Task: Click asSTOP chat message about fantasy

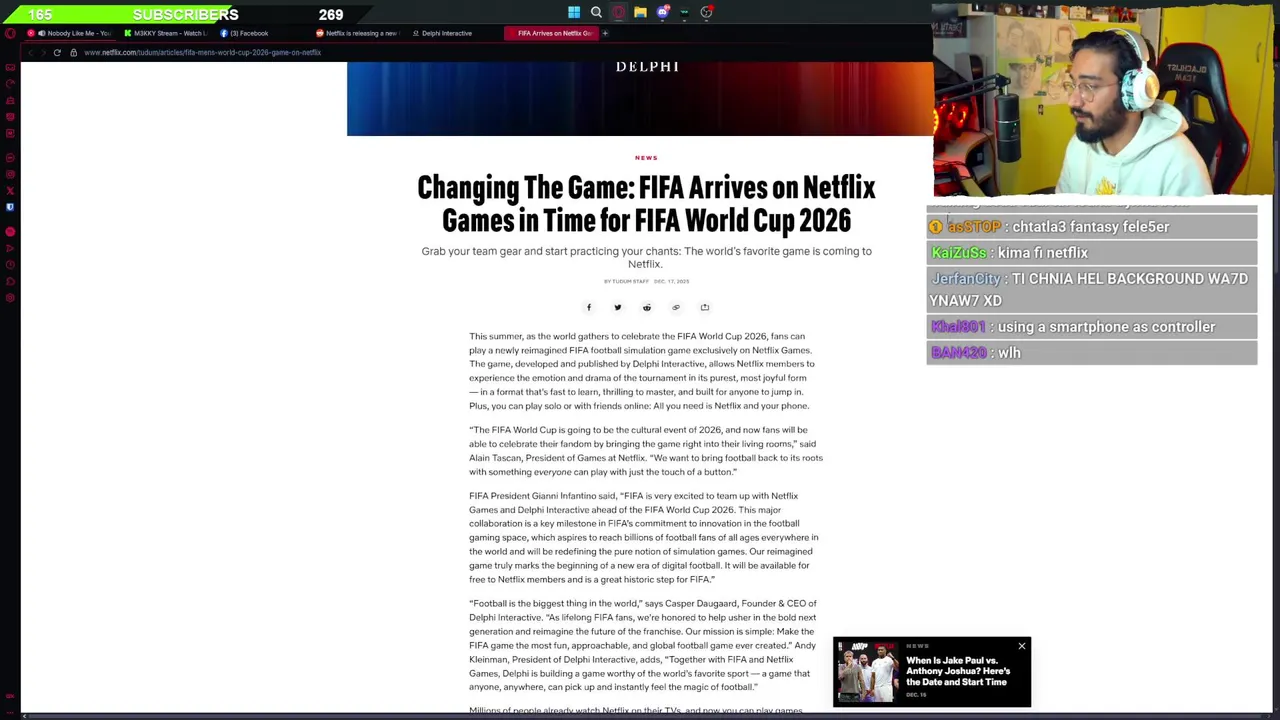Action: coord(1092,227)
